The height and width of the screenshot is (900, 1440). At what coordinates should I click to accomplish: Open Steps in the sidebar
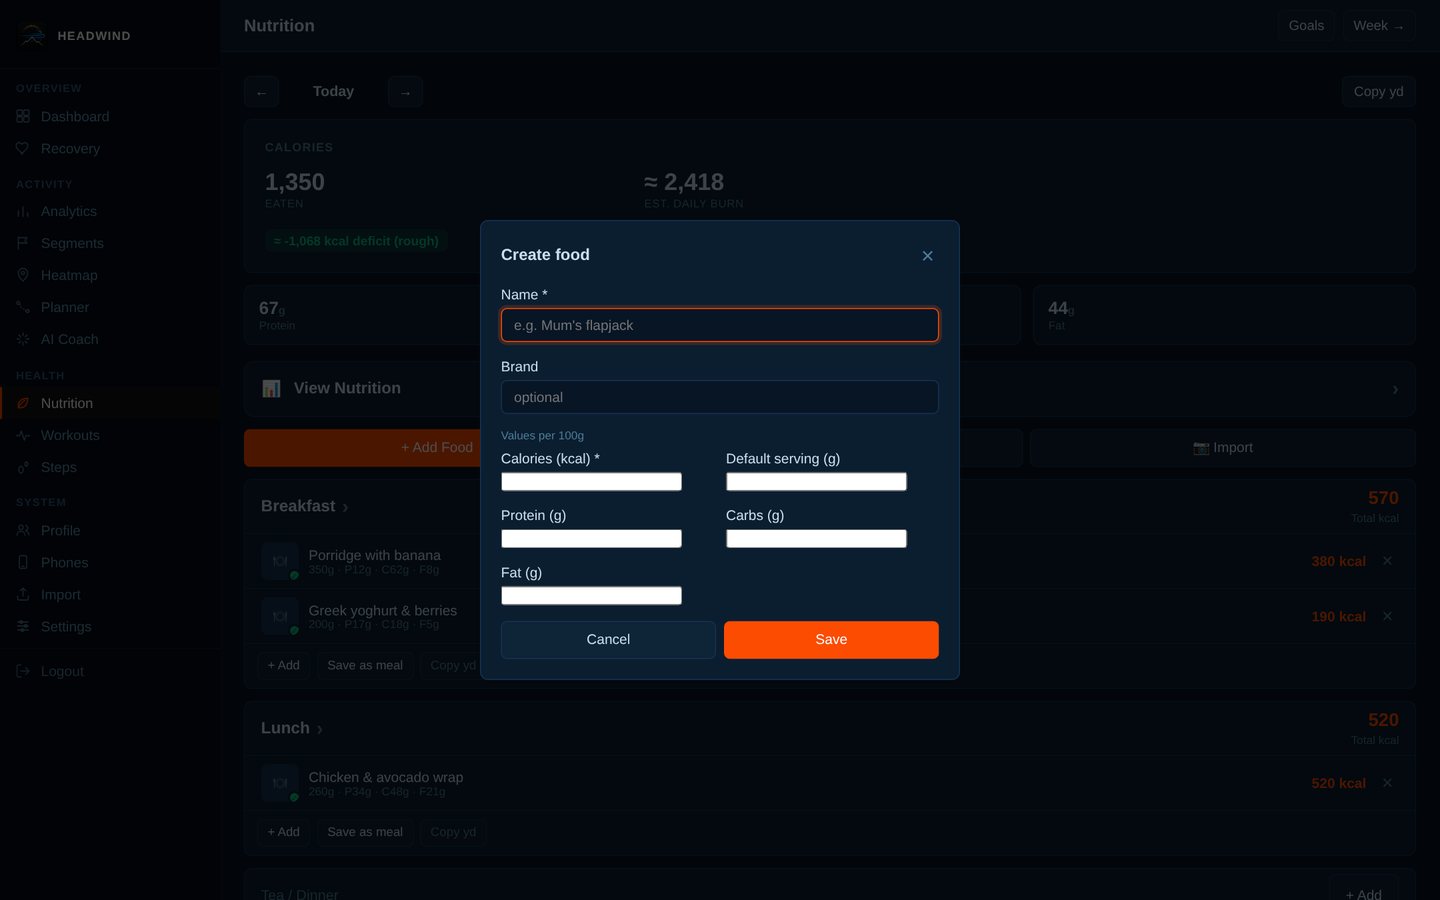[x=110, y=468]
